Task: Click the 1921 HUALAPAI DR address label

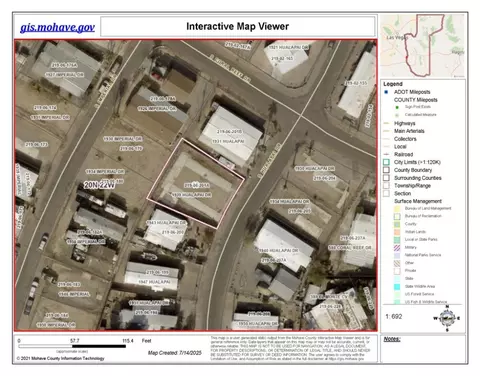Action: click(x=288, y=48)
